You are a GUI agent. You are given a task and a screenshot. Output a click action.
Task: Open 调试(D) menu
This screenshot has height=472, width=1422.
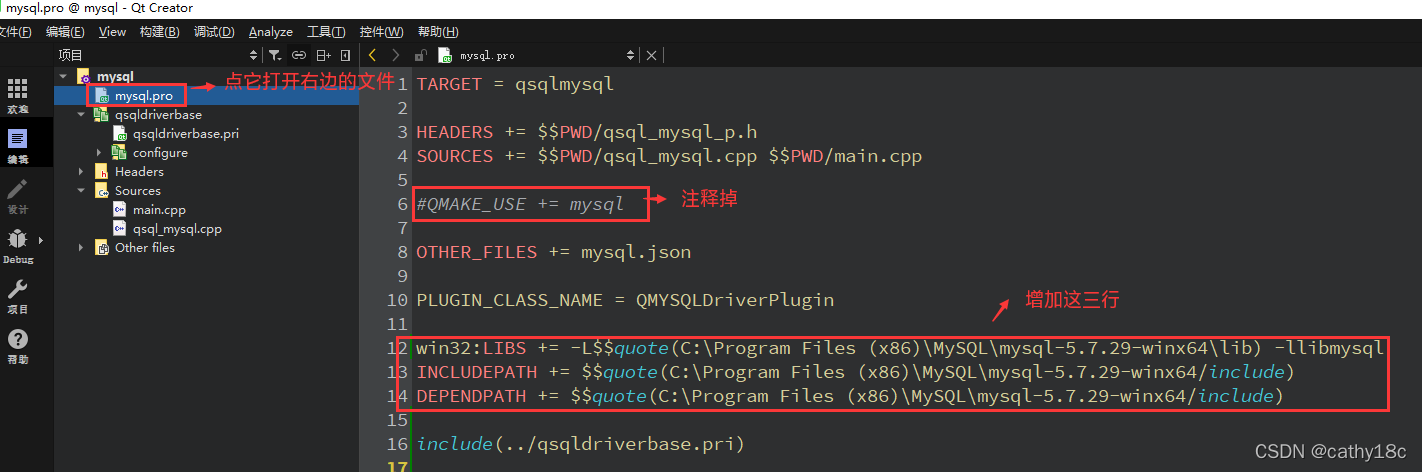pyautogui.click(x=214, y=32)
